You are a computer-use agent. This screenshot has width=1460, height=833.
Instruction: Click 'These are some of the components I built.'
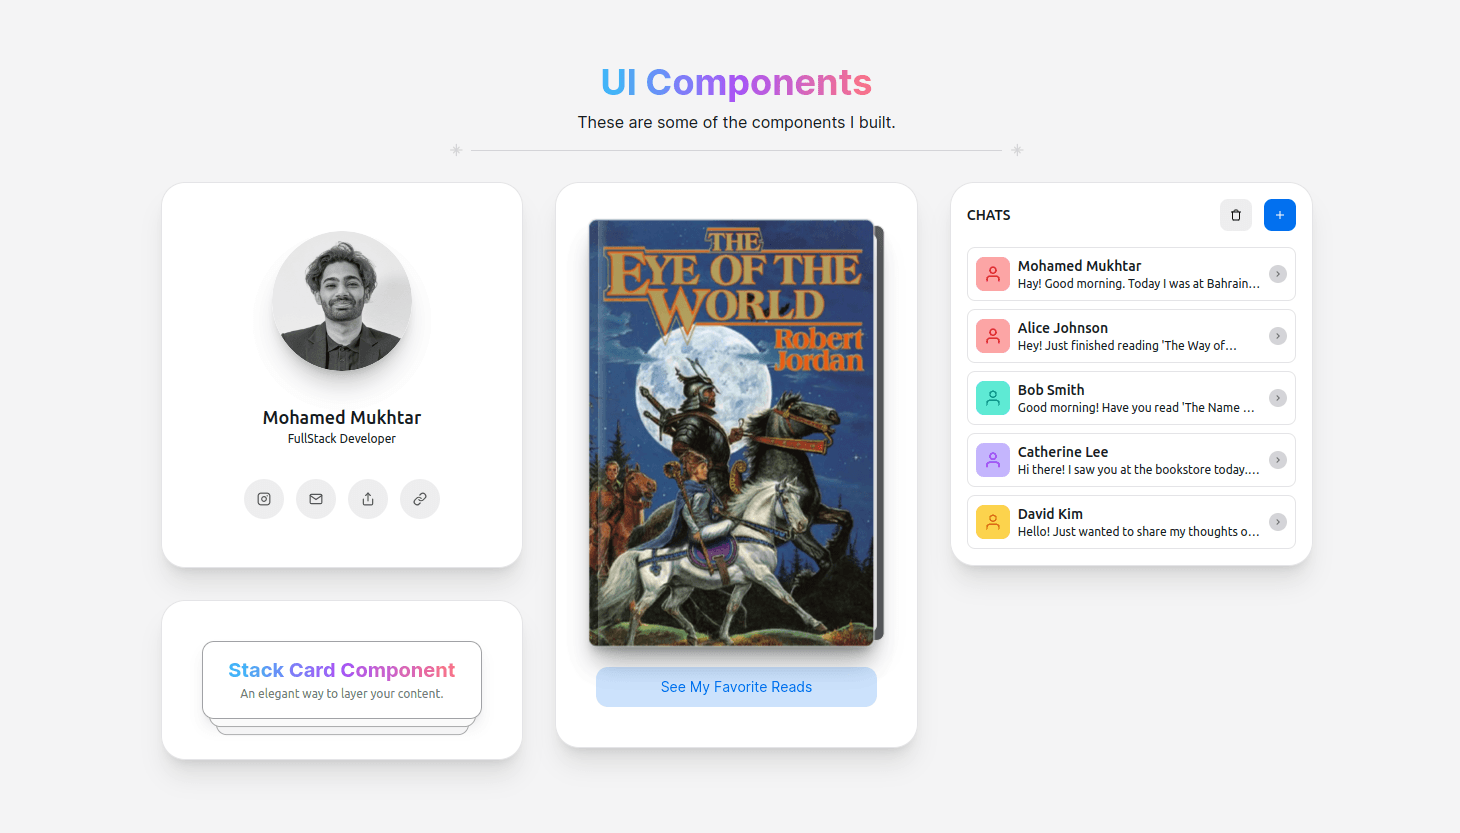(x=736, y=122)
